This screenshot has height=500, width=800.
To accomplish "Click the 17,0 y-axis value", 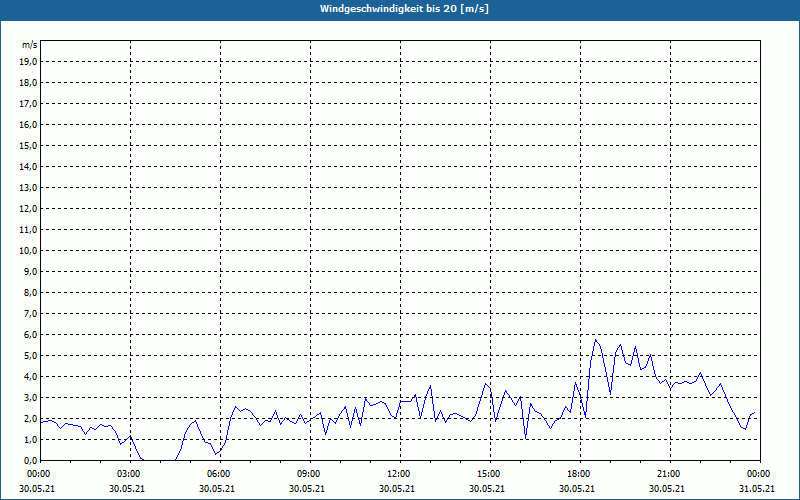I will [x=28, y=104].
